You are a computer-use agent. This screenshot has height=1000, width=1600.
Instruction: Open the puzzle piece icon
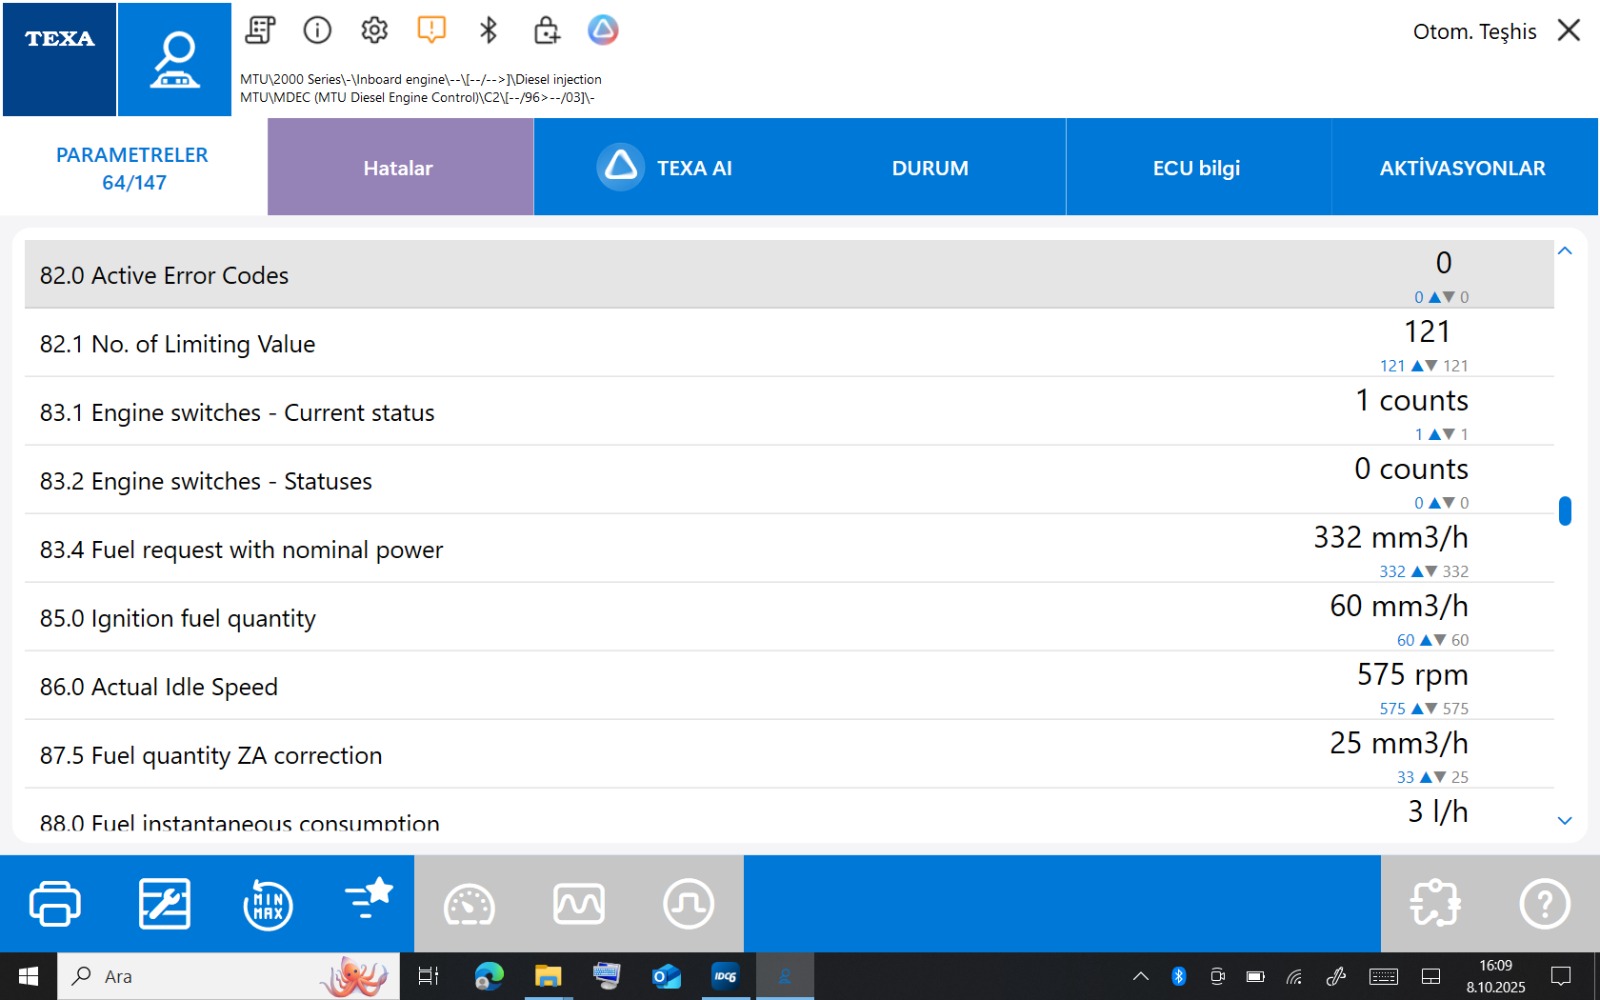pyautogui.click(x=1435, y=904)
